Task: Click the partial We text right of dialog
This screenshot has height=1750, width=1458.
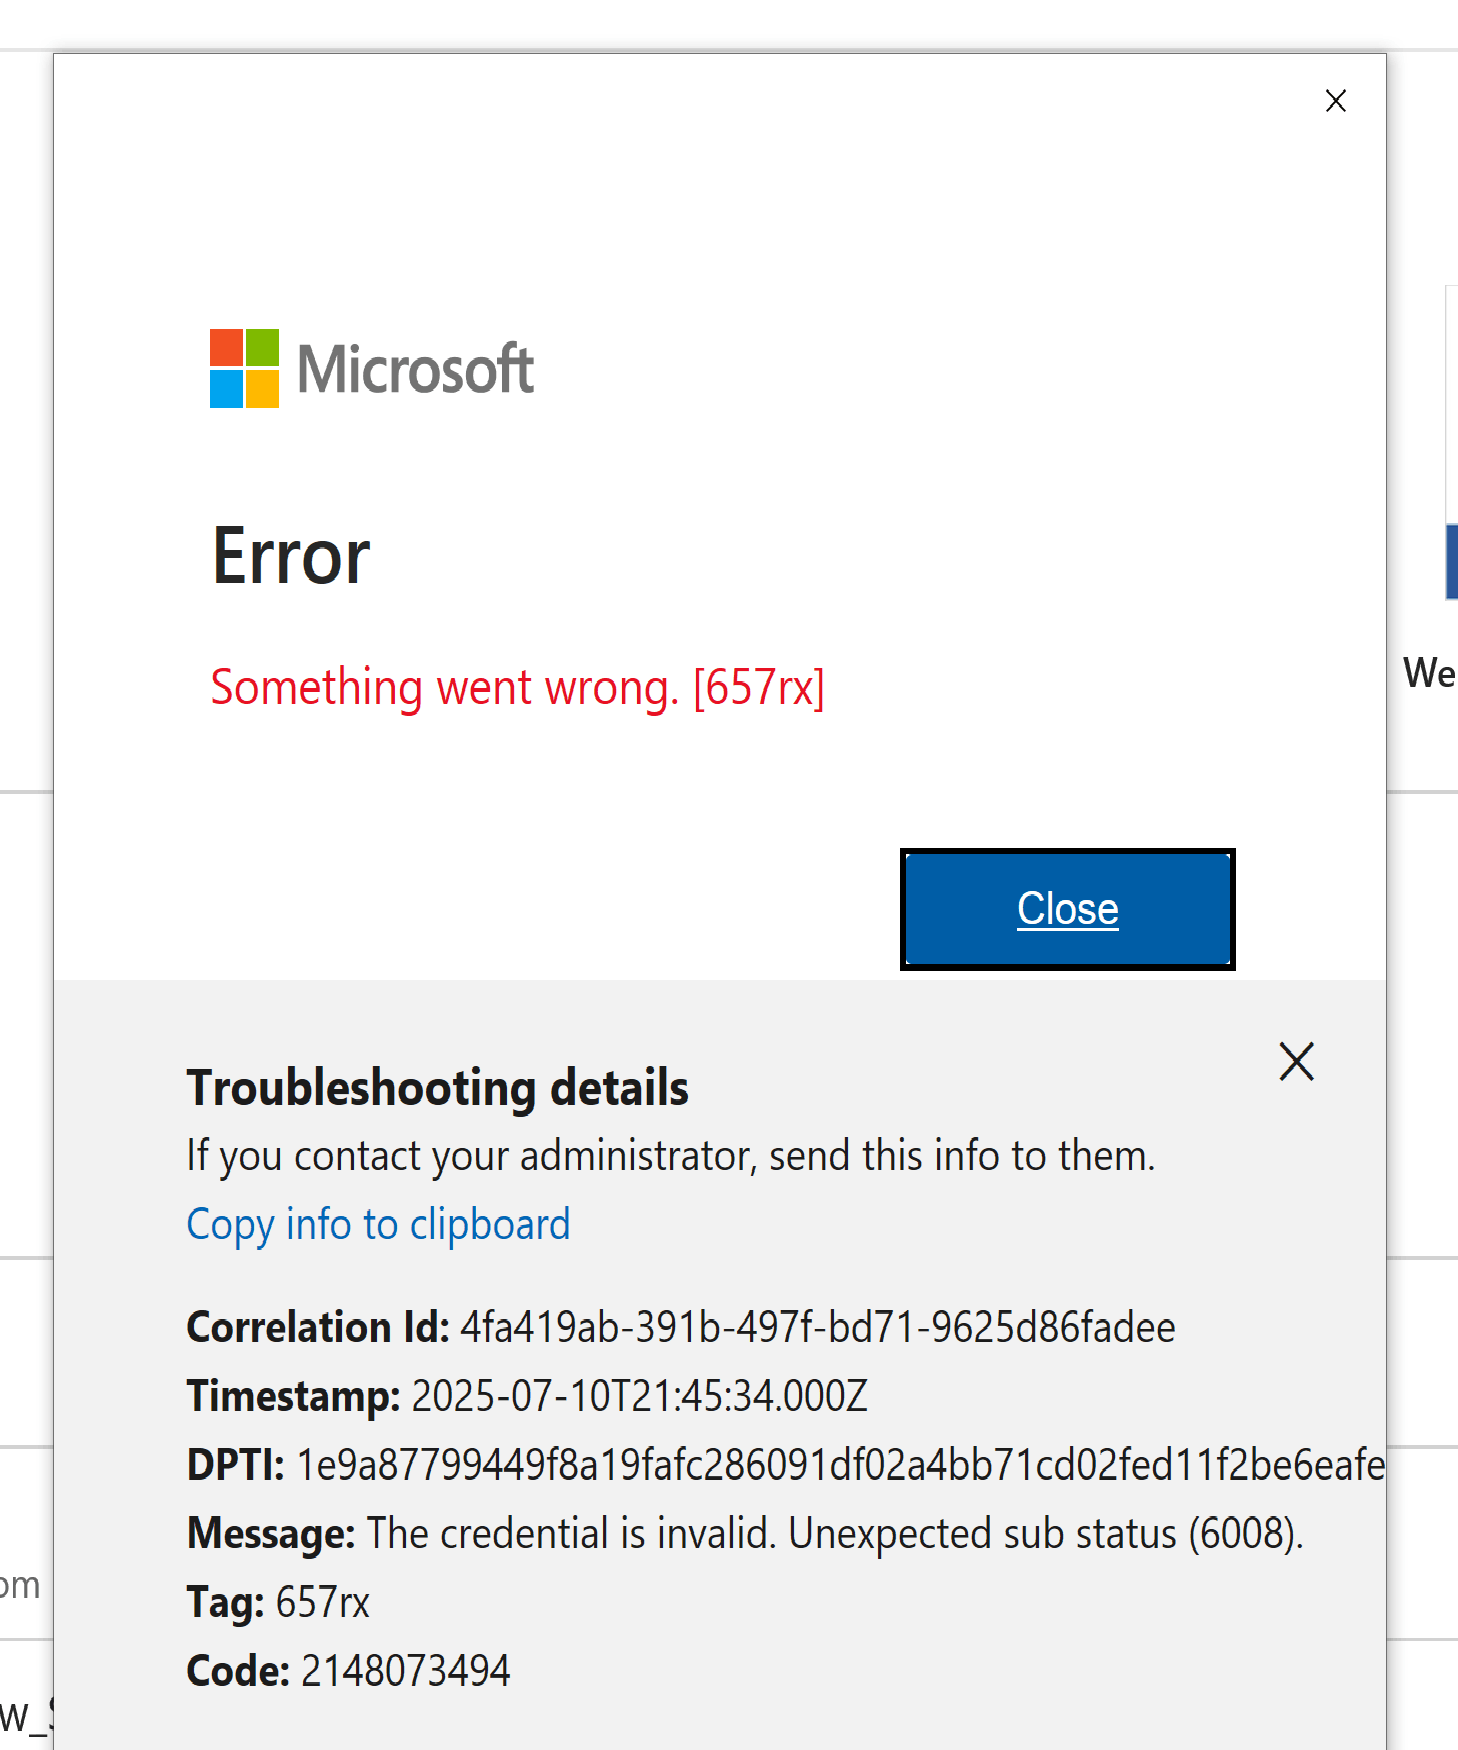Action: click(1429, 673)
